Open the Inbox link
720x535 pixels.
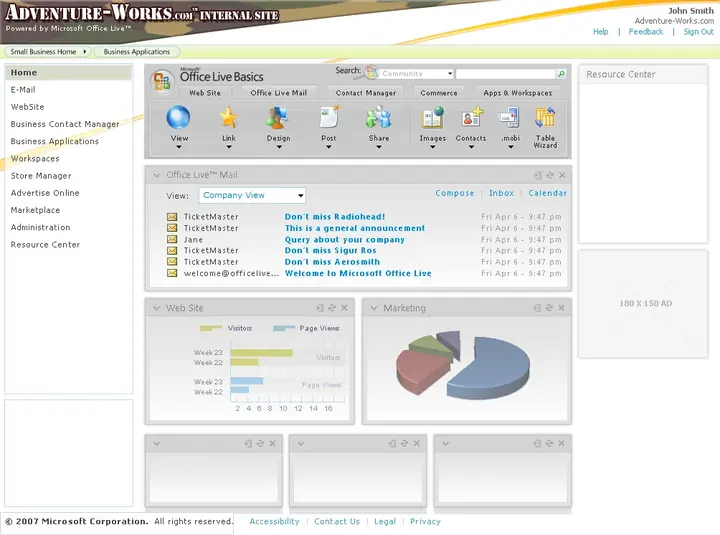(501, 193)
